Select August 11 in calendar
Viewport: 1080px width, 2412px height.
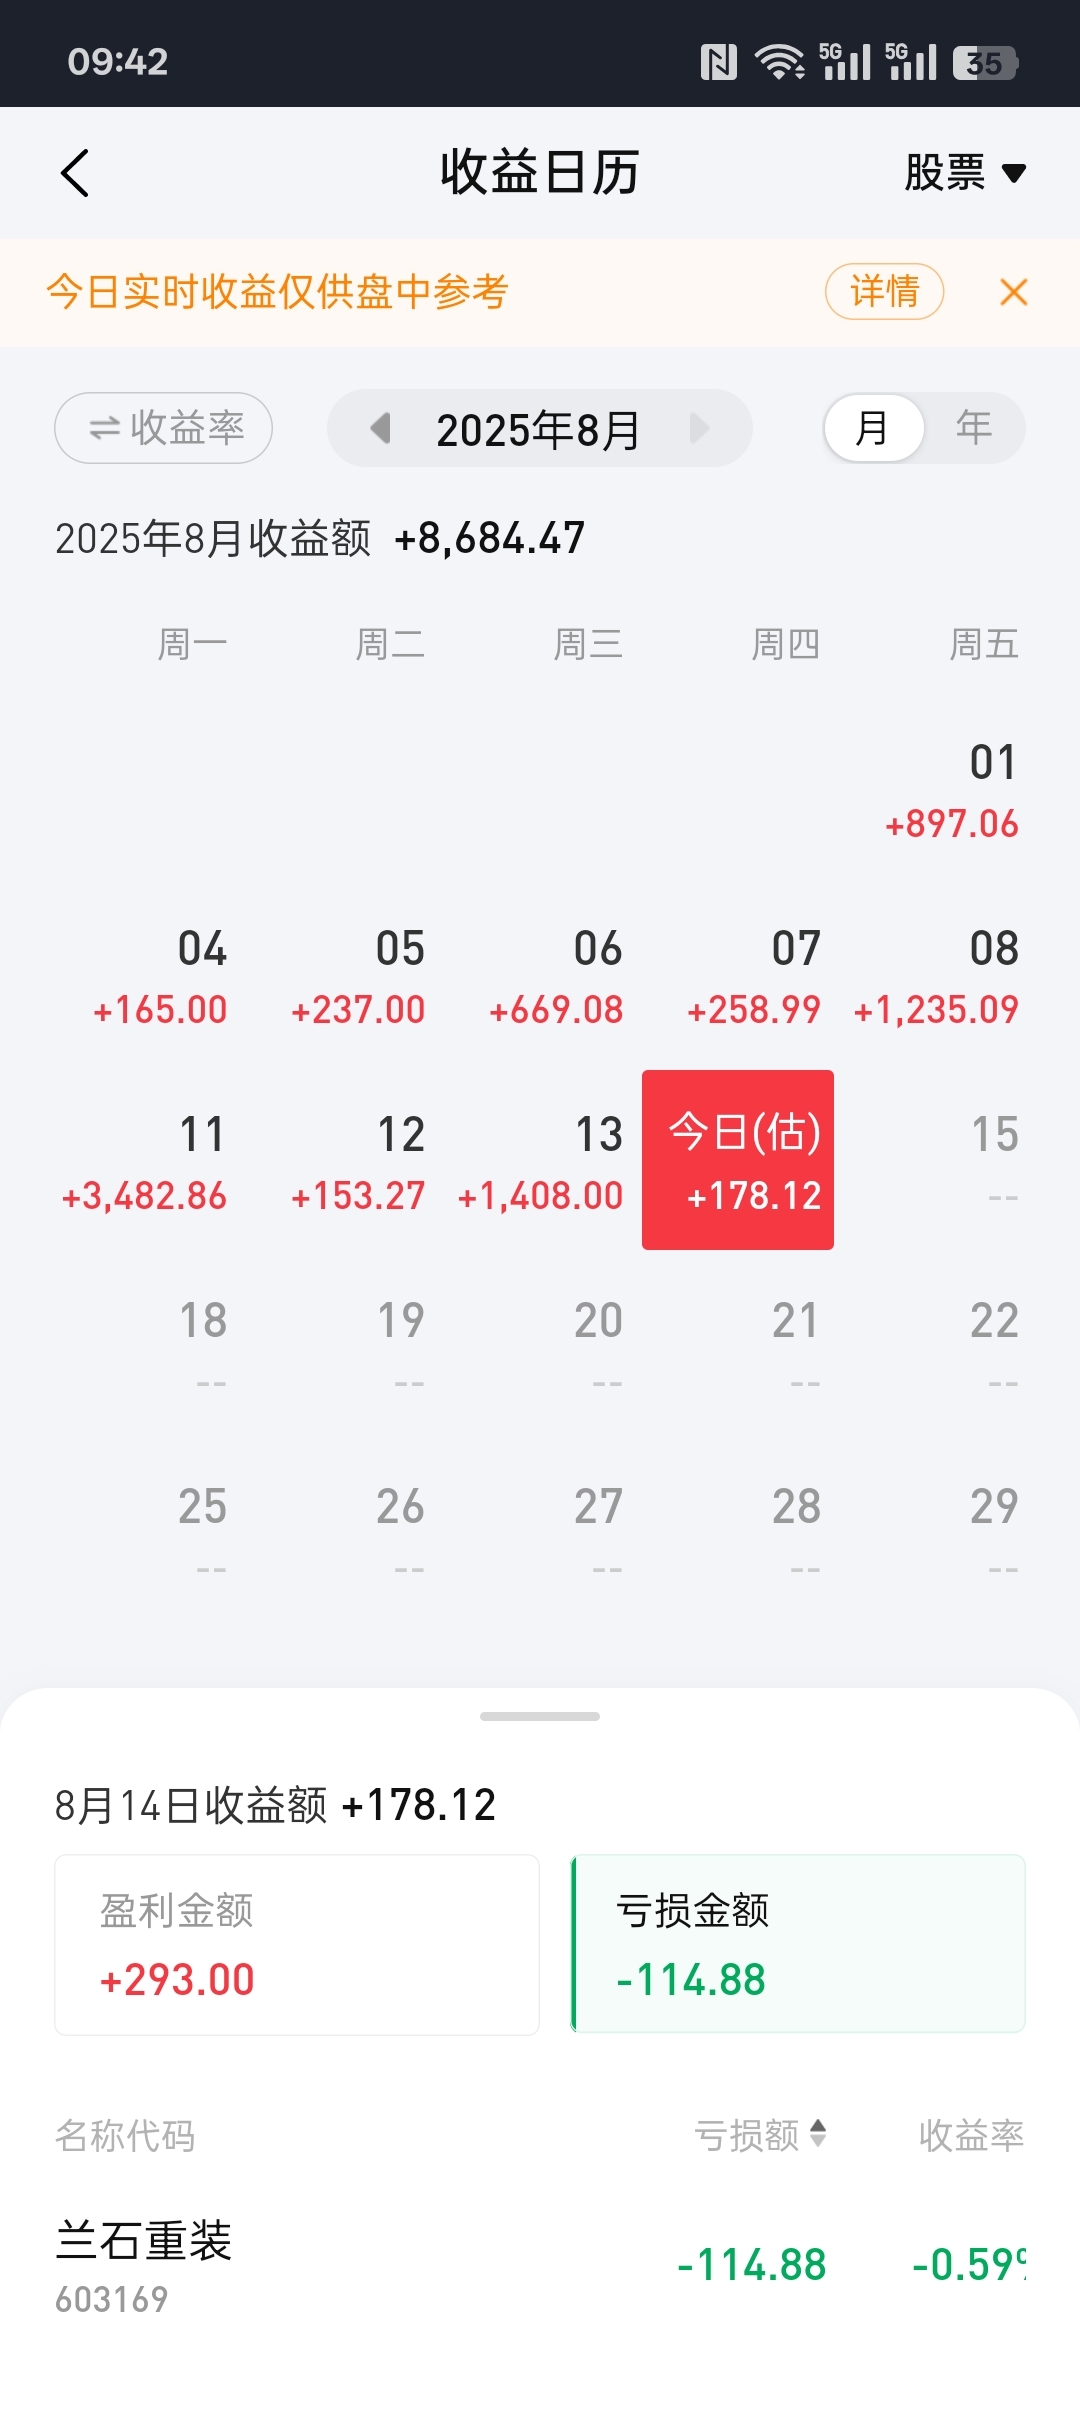(145, 1162)
